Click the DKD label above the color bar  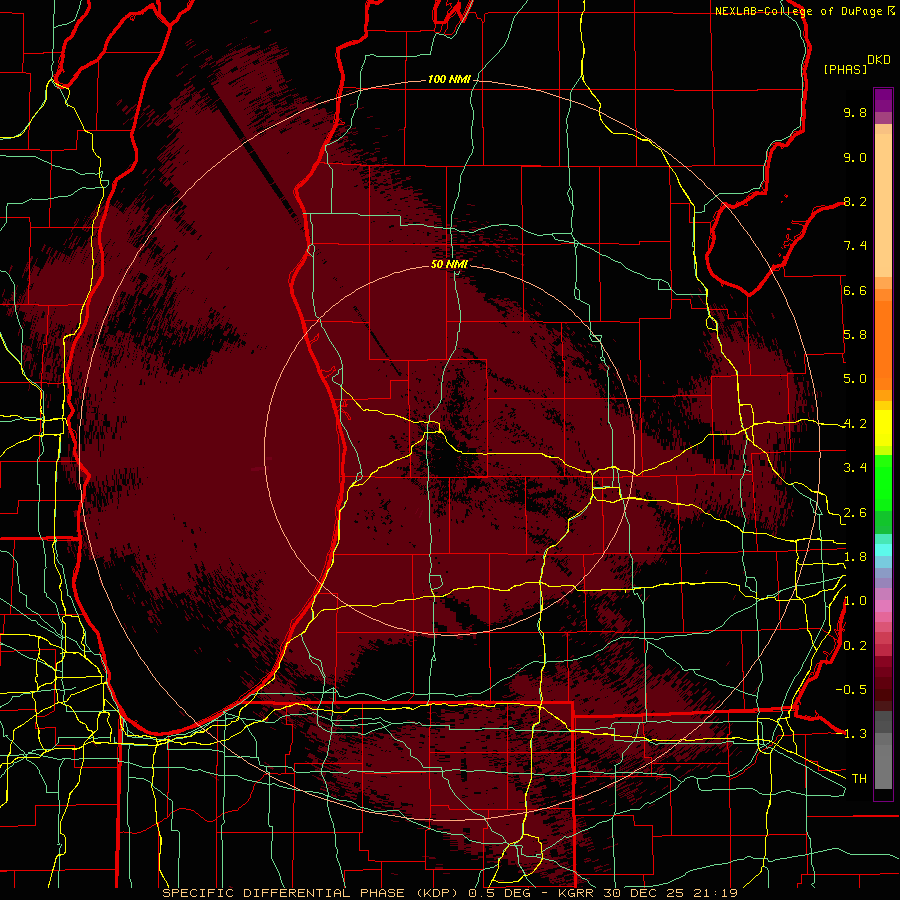click(x=879, y=60)
